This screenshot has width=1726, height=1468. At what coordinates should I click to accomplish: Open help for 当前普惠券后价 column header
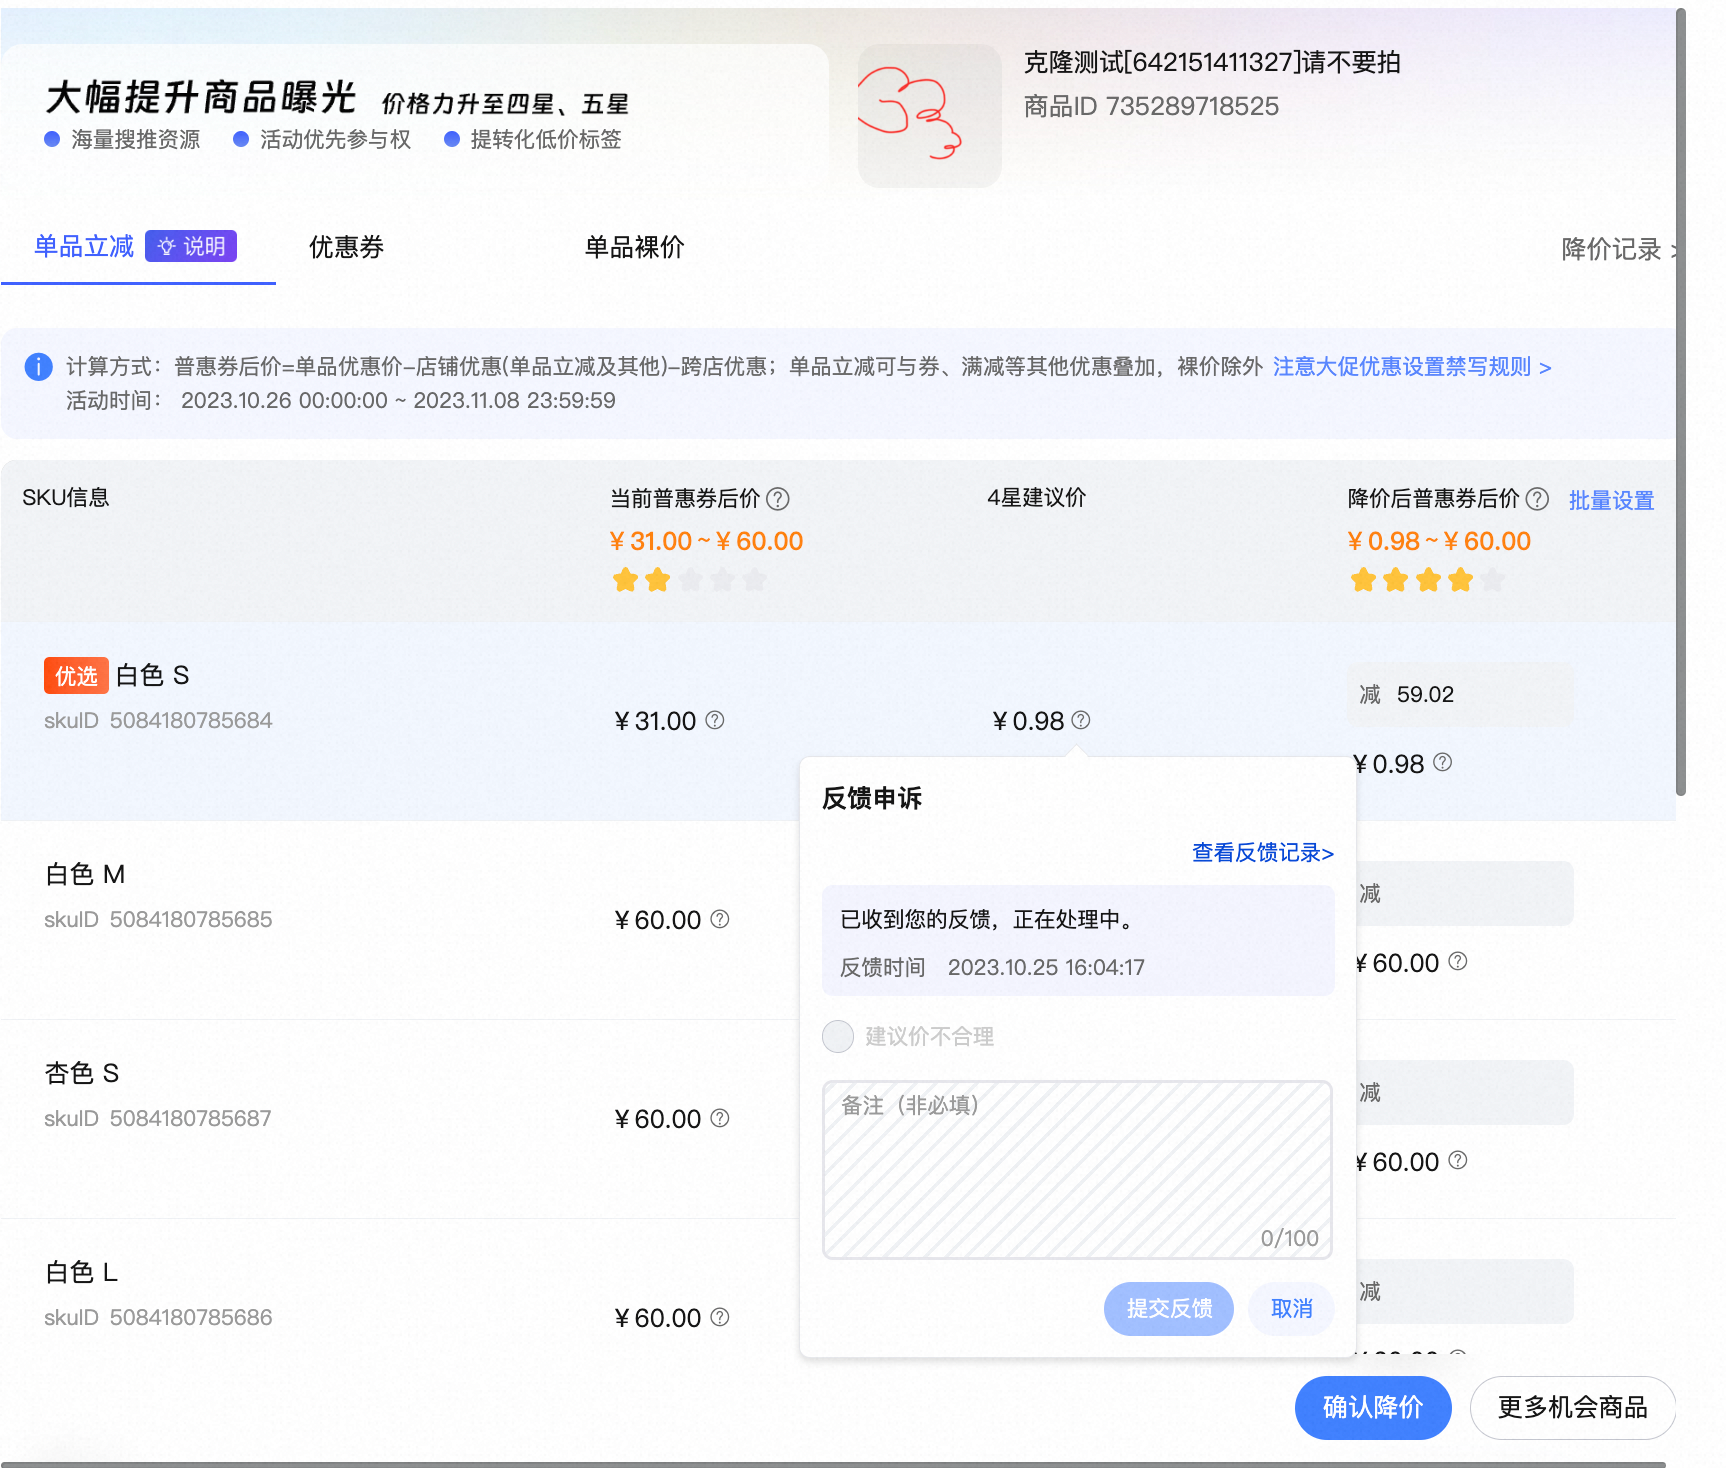[778, 499]
